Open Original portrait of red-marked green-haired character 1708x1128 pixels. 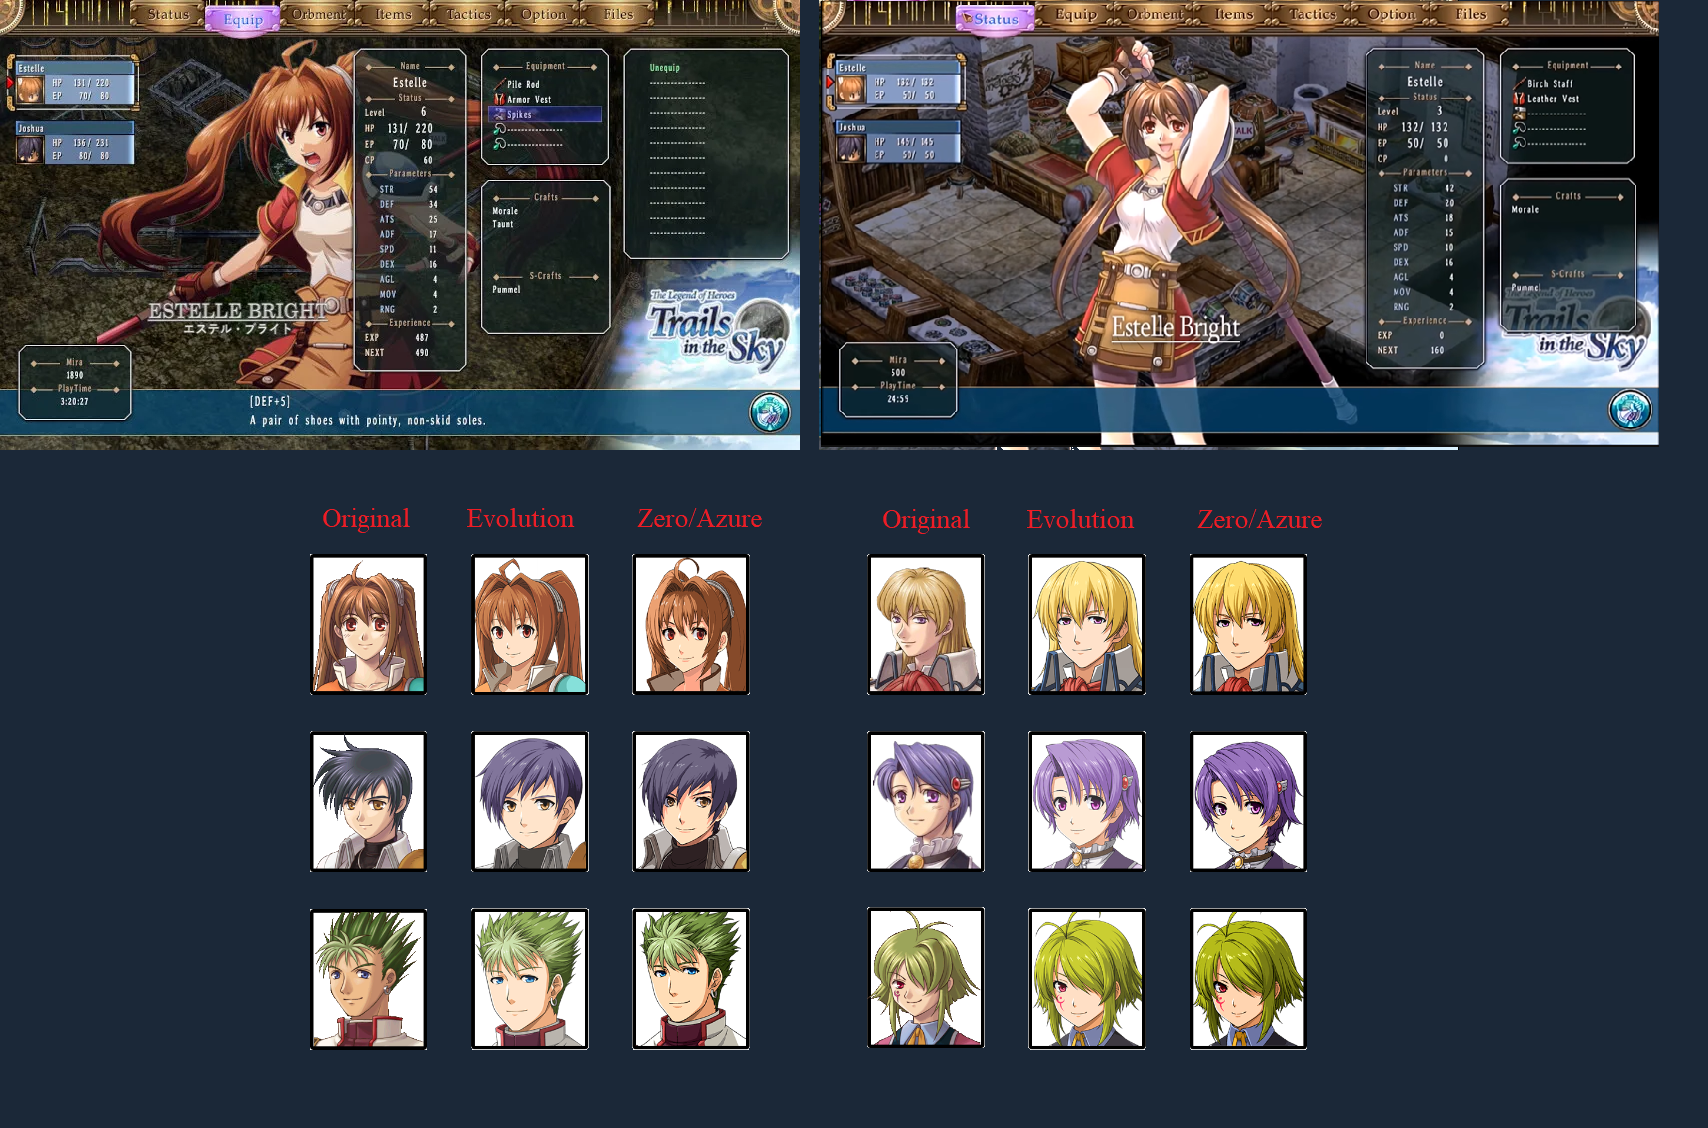pyautogui.click(x=926, y=978)
